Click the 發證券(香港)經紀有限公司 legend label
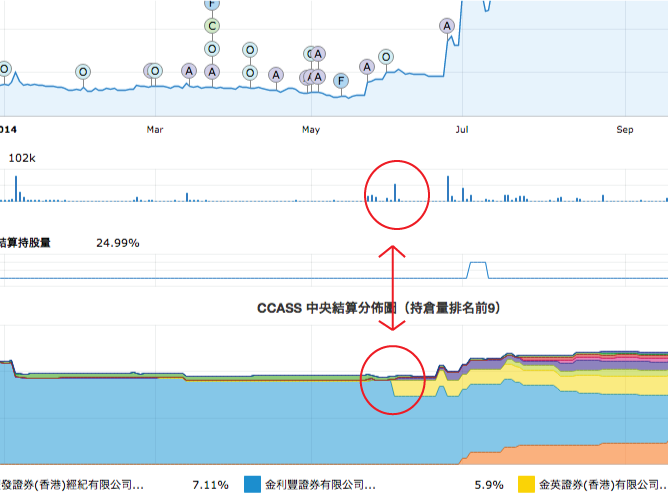This screenshot has height=502, width=668. (72, 485)
